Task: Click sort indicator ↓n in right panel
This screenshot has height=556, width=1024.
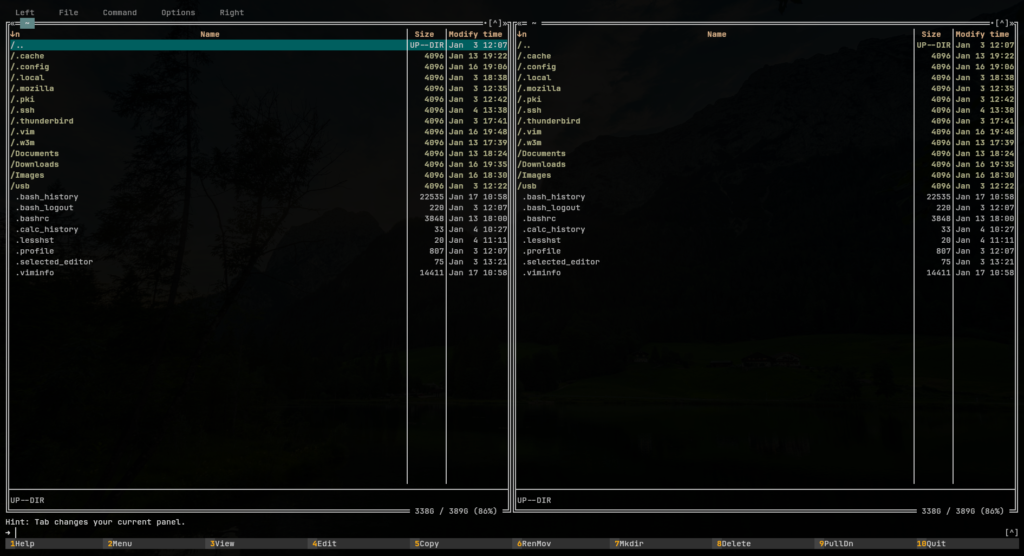Action: [x=522, y=34]
